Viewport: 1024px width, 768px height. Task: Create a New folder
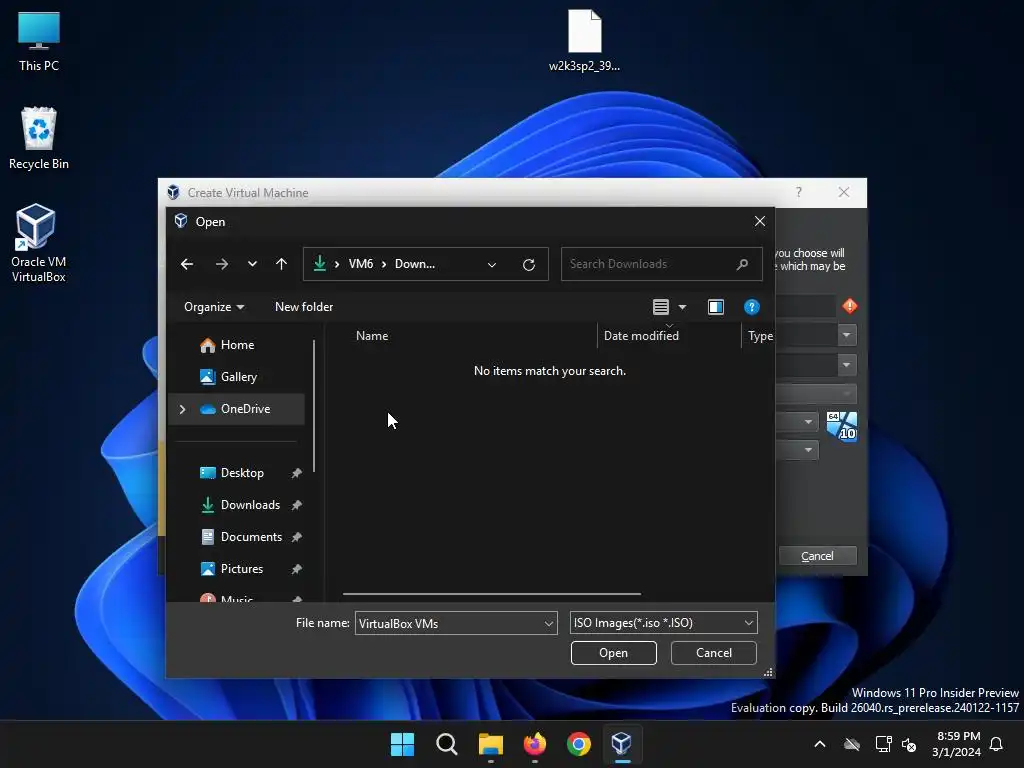(304, 307)
